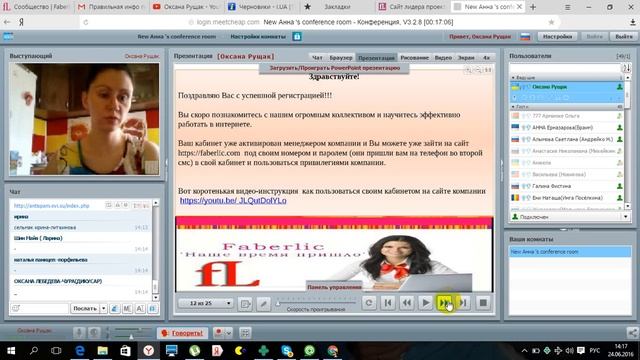Jump to the first slide
The image size is (640, 360).
[x=388, y=303]
